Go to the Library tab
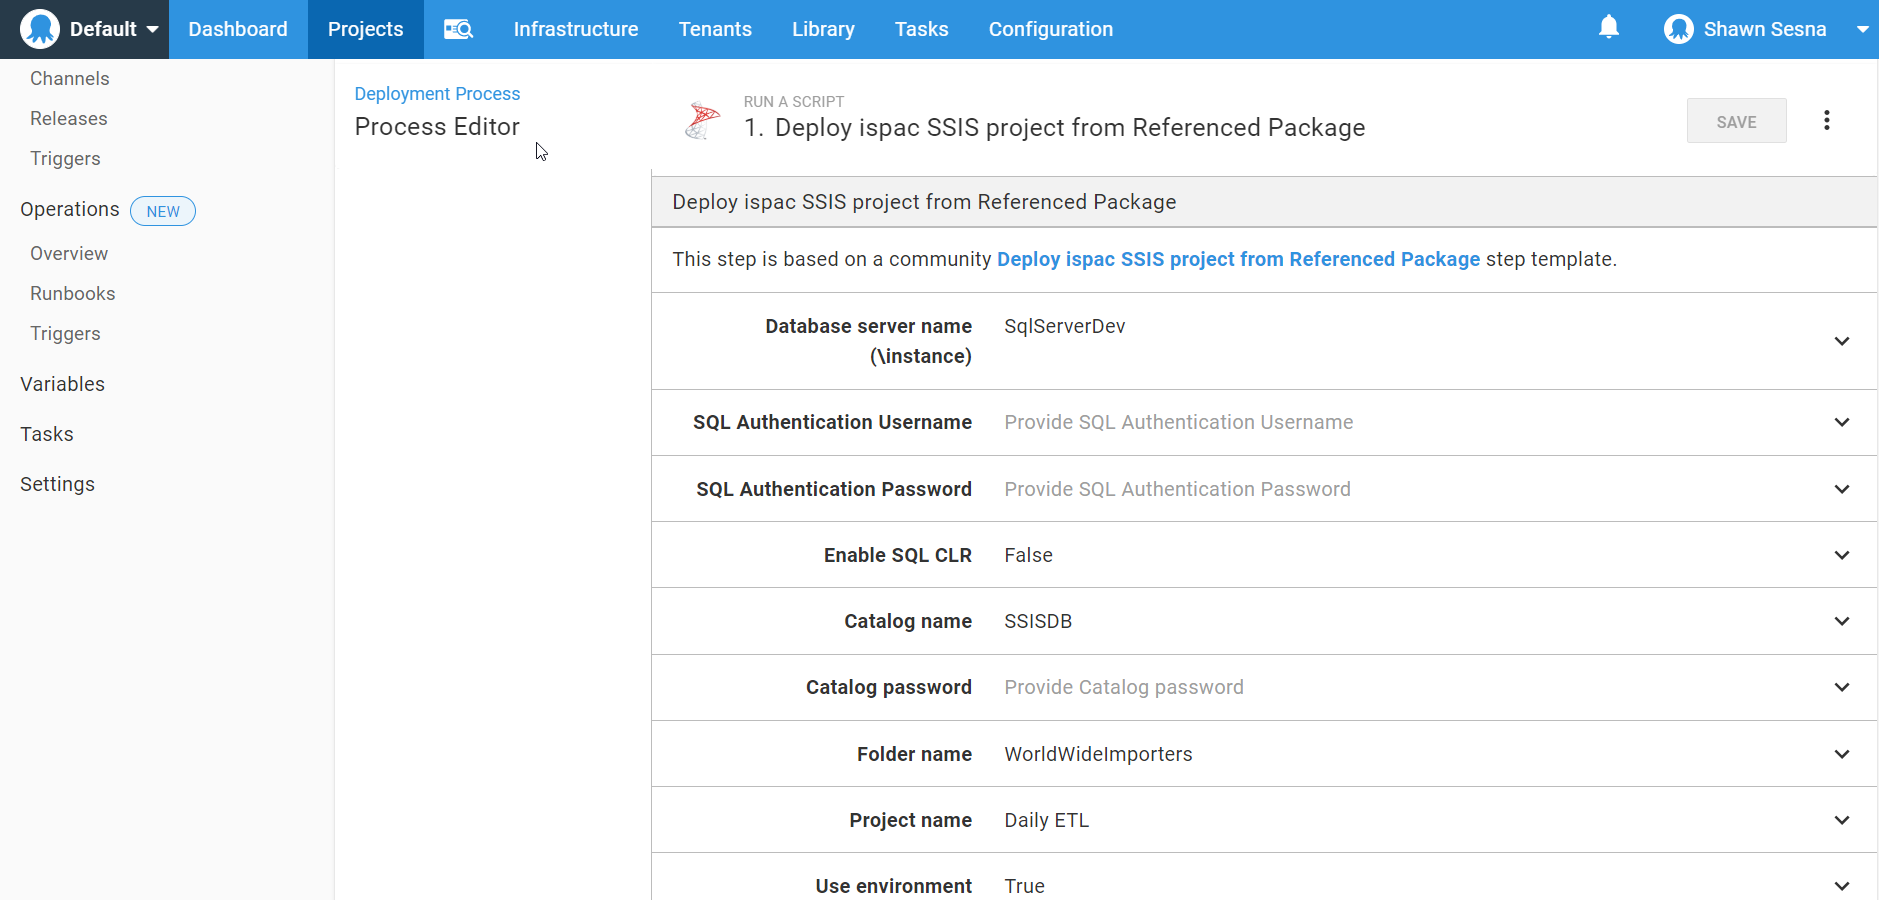 pyautogui.click(x=822, y=29)
